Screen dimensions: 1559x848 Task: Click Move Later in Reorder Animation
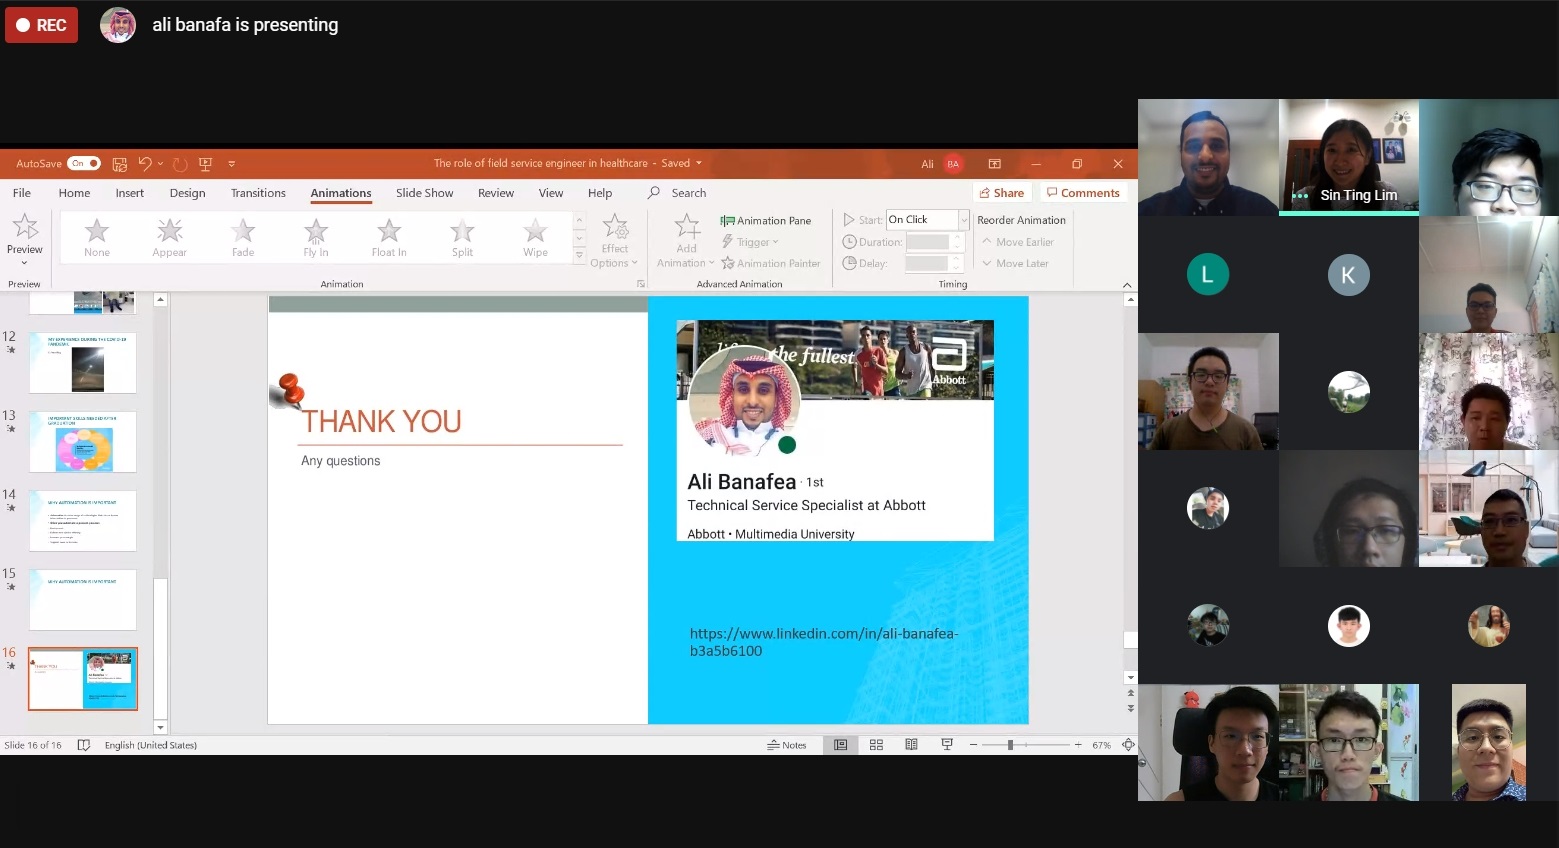[1015, 263]
